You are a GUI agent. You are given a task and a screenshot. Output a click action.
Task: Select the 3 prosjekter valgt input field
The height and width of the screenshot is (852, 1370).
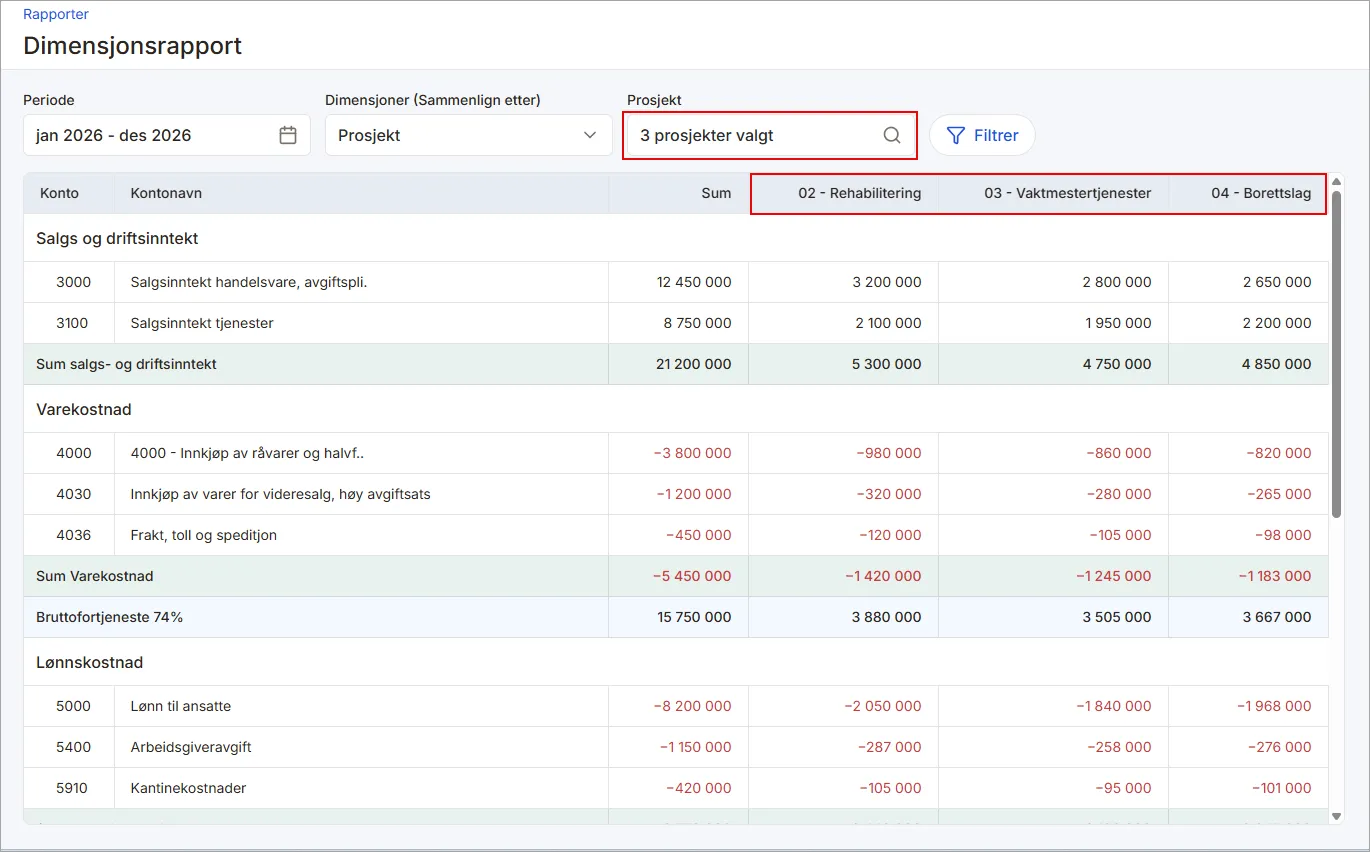coord(769,135)
